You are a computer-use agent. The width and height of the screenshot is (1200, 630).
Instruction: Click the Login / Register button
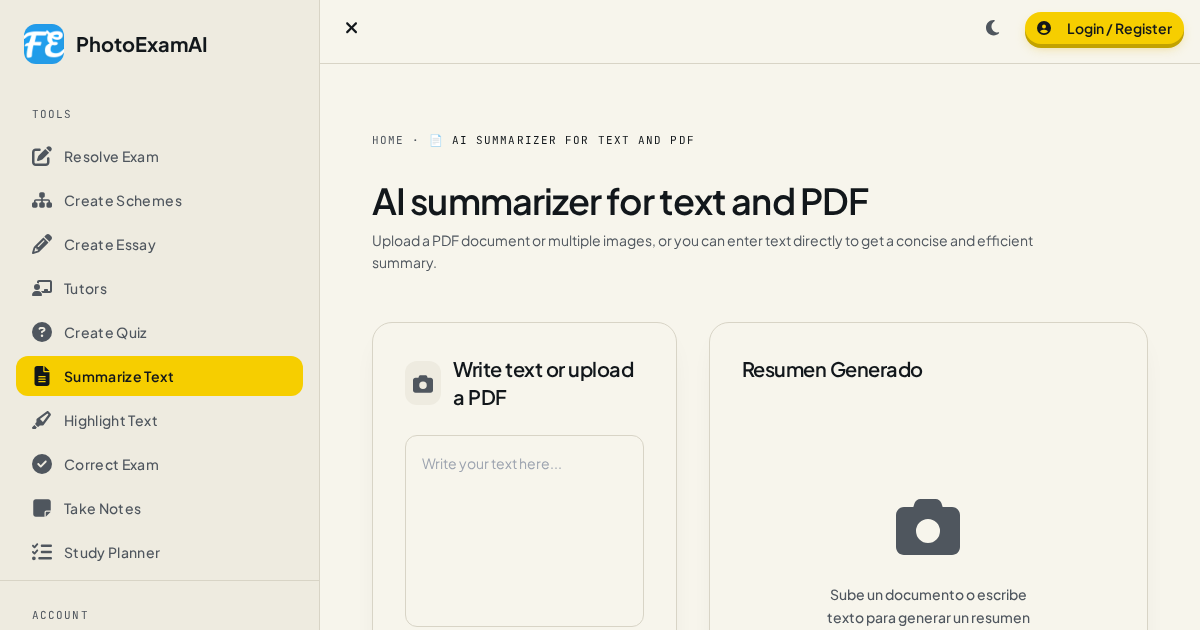(x=1104, y=29)
